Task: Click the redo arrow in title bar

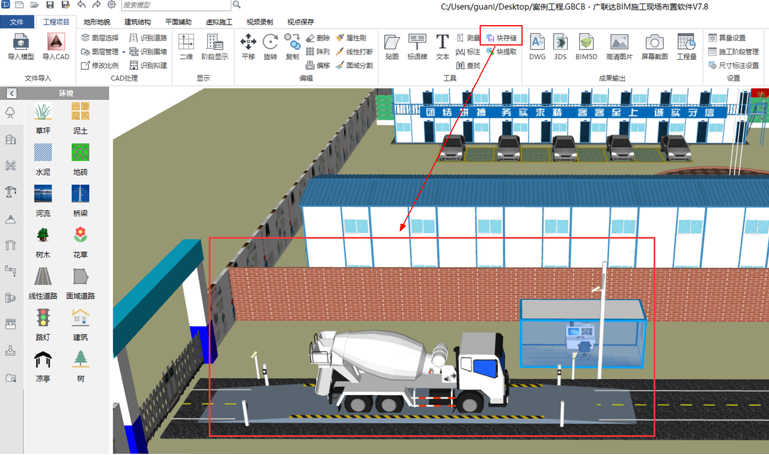Action: coord(96,5)
